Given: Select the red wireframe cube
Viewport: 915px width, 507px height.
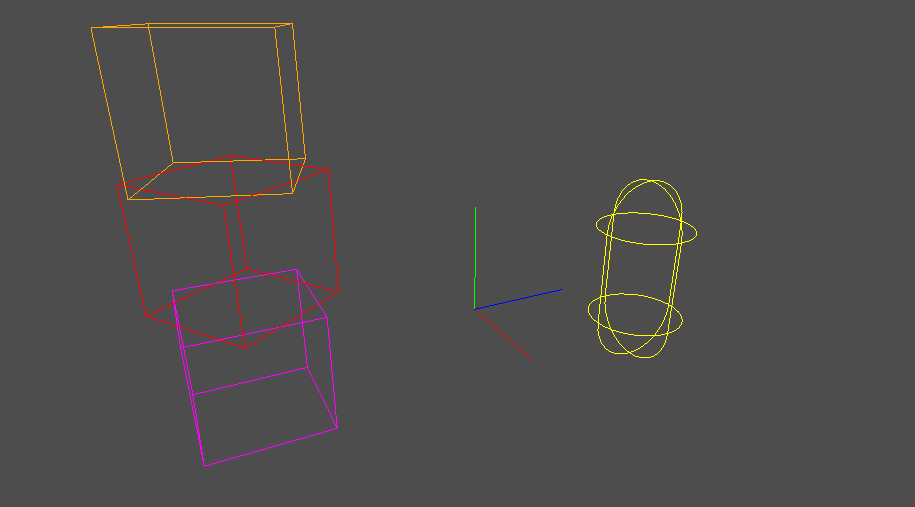Looking at the screenshot, I should (228, 252).
